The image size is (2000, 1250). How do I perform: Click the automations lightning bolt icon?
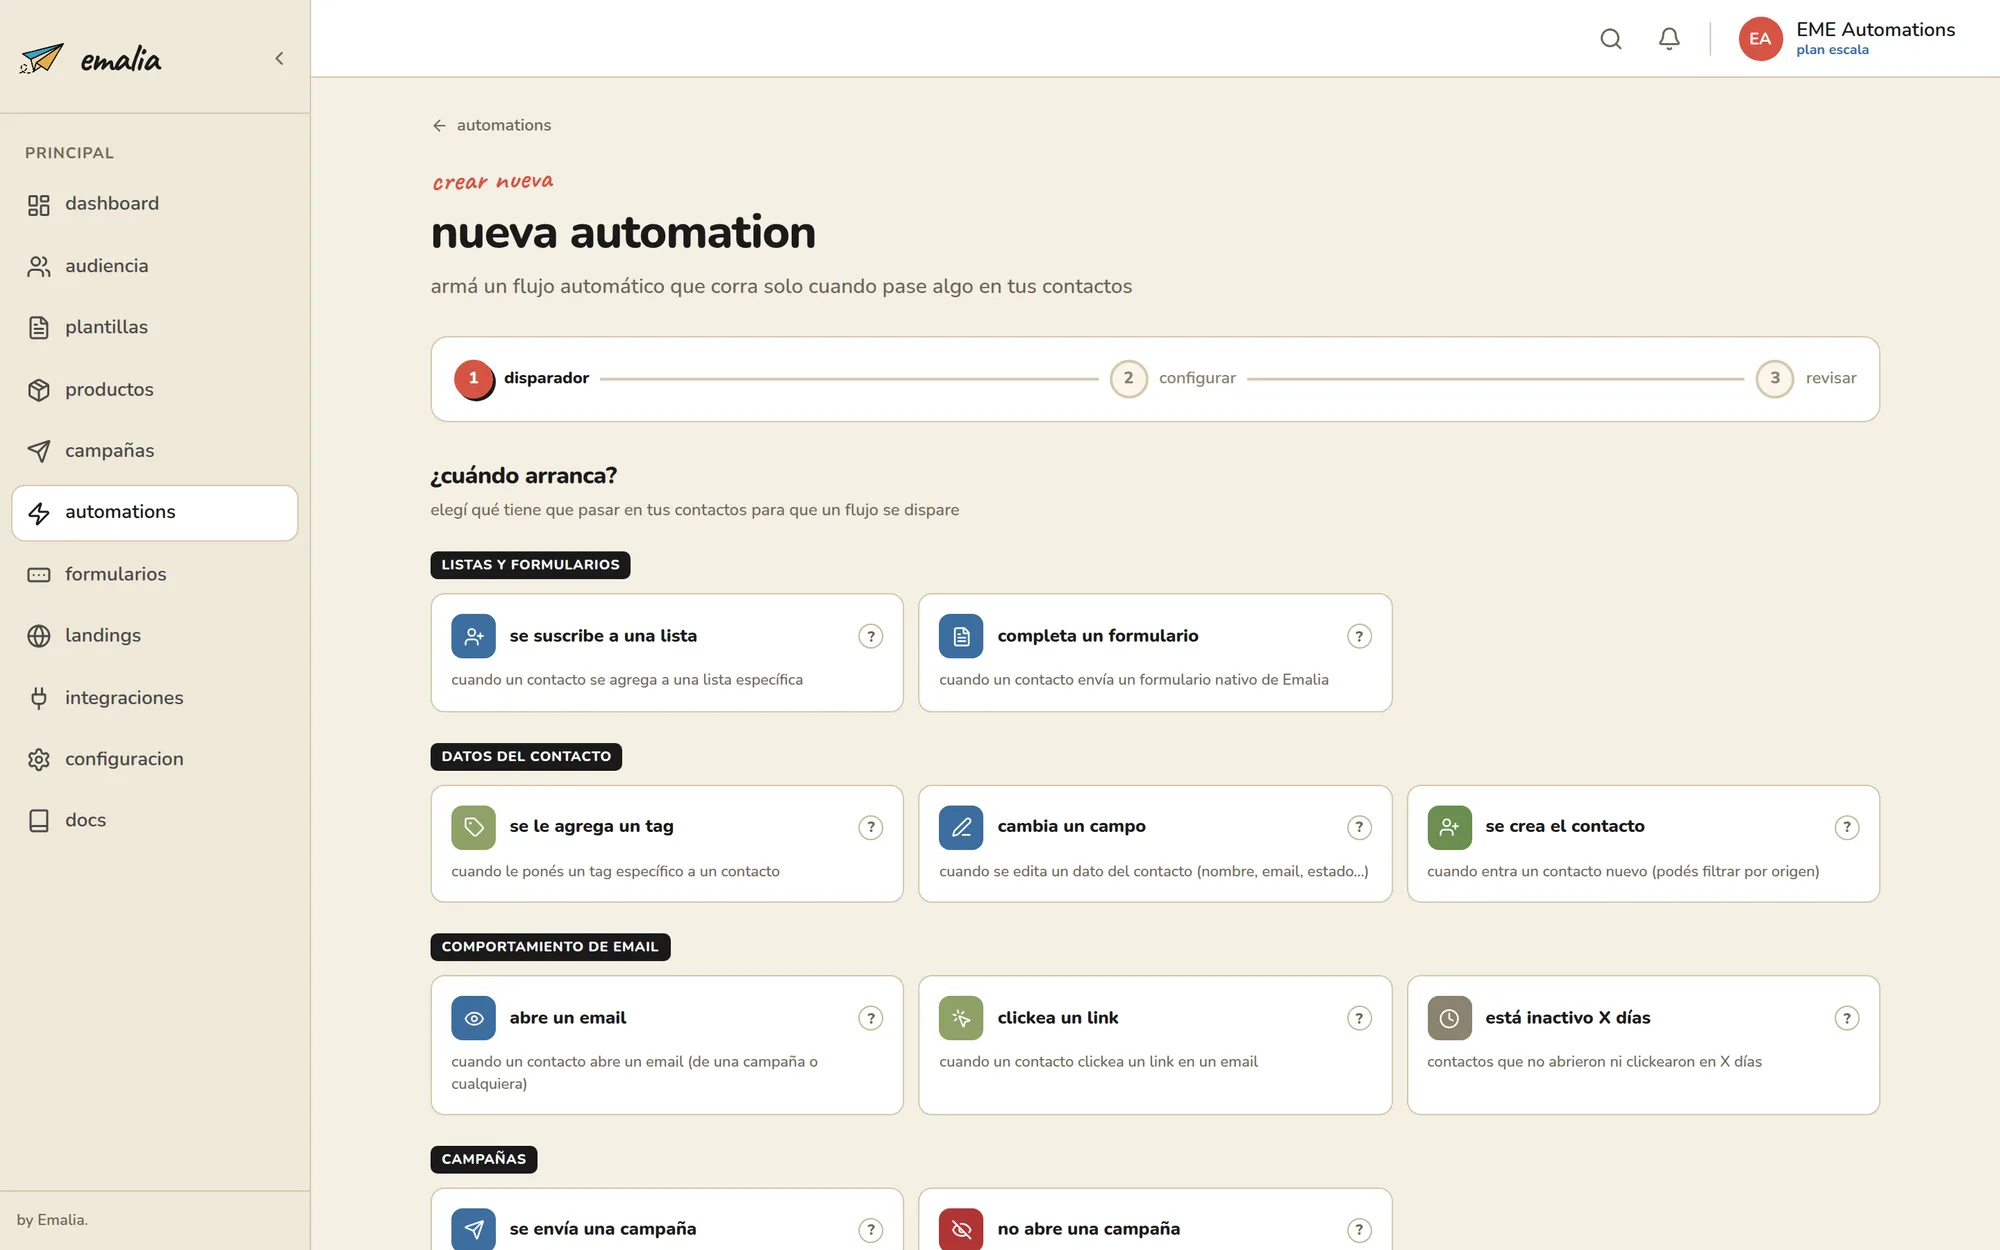pyautogui.click(x=39, y=513)
